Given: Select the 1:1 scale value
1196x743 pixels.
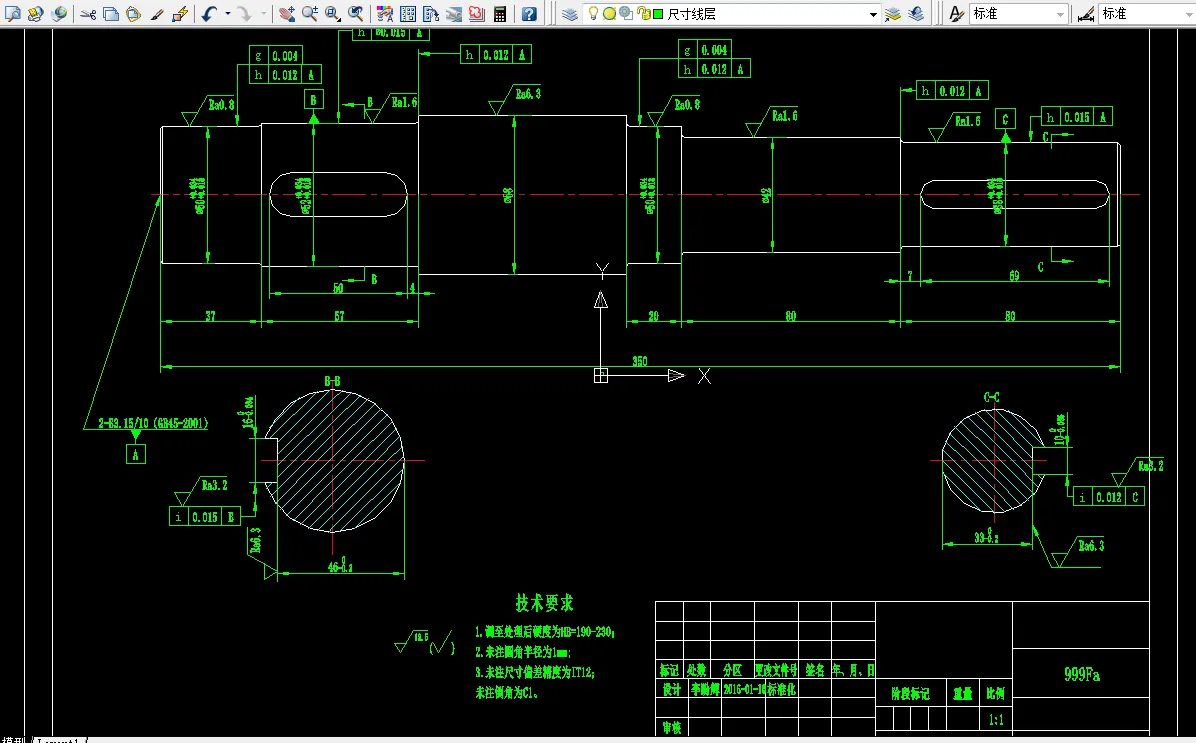Looking at the screenshot, I should 996,719.
